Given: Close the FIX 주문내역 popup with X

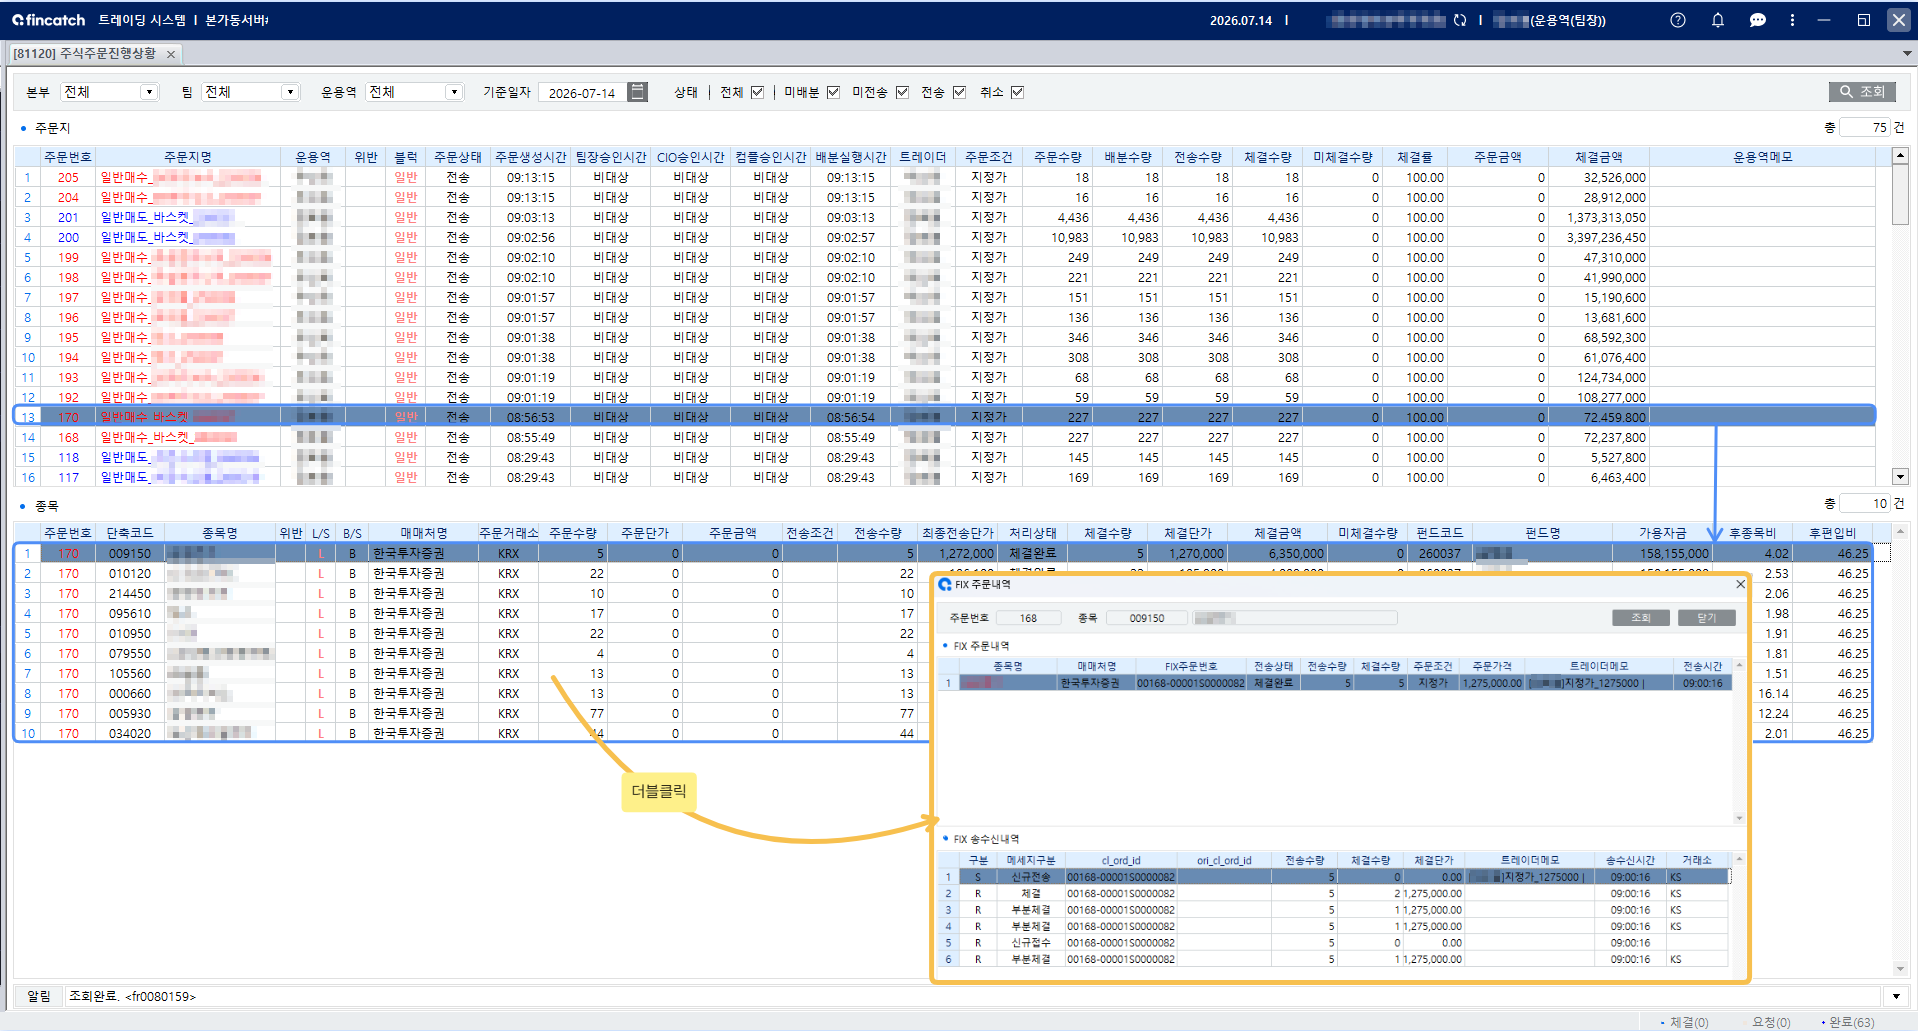Looking at the screenshot, I should tap(1740, 584).
